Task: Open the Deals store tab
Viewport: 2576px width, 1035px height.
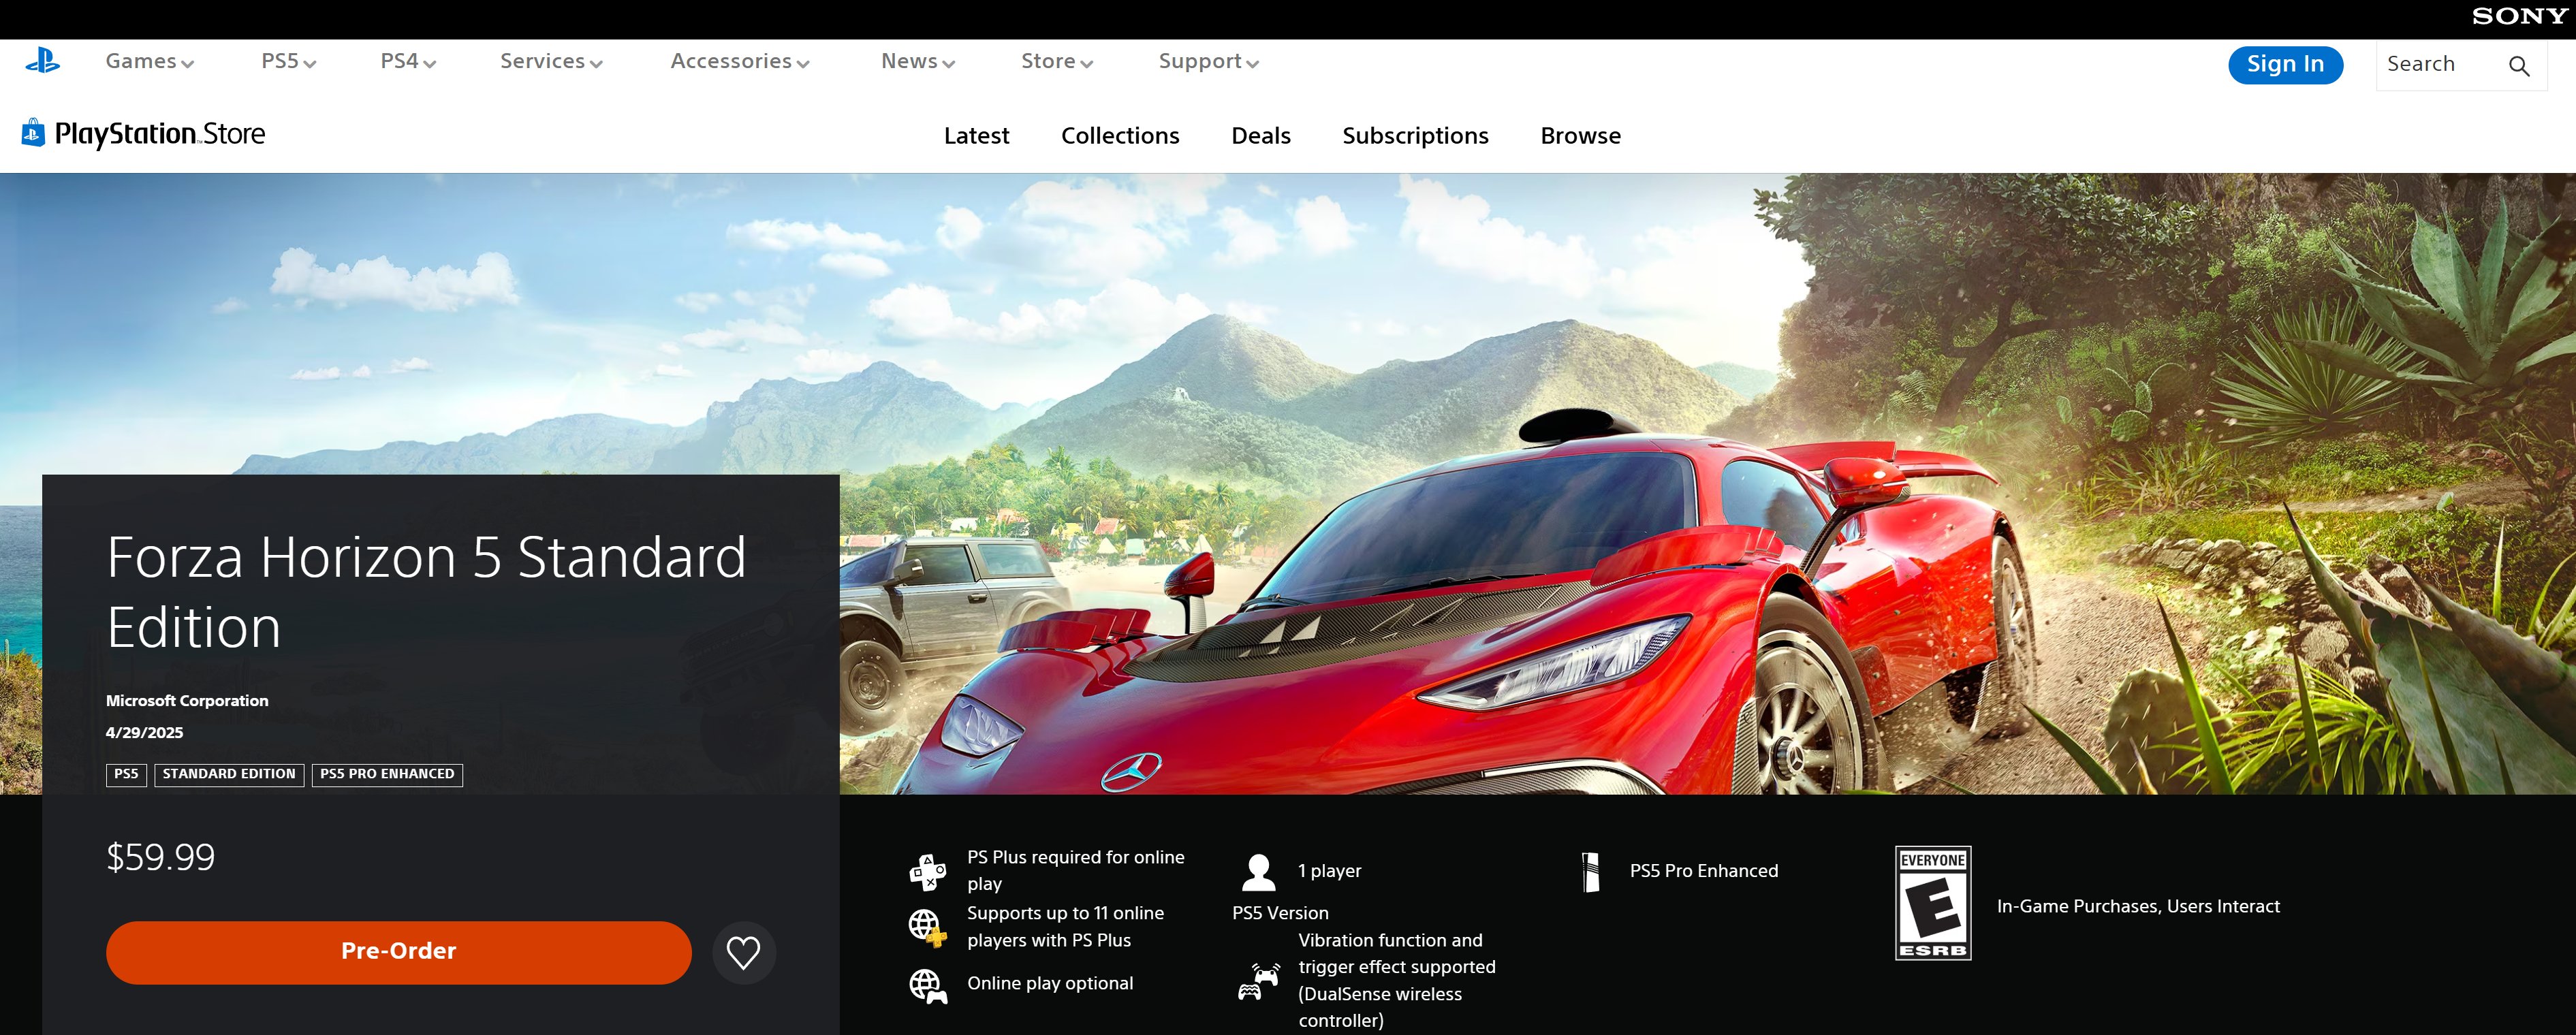Action: 1260,136
